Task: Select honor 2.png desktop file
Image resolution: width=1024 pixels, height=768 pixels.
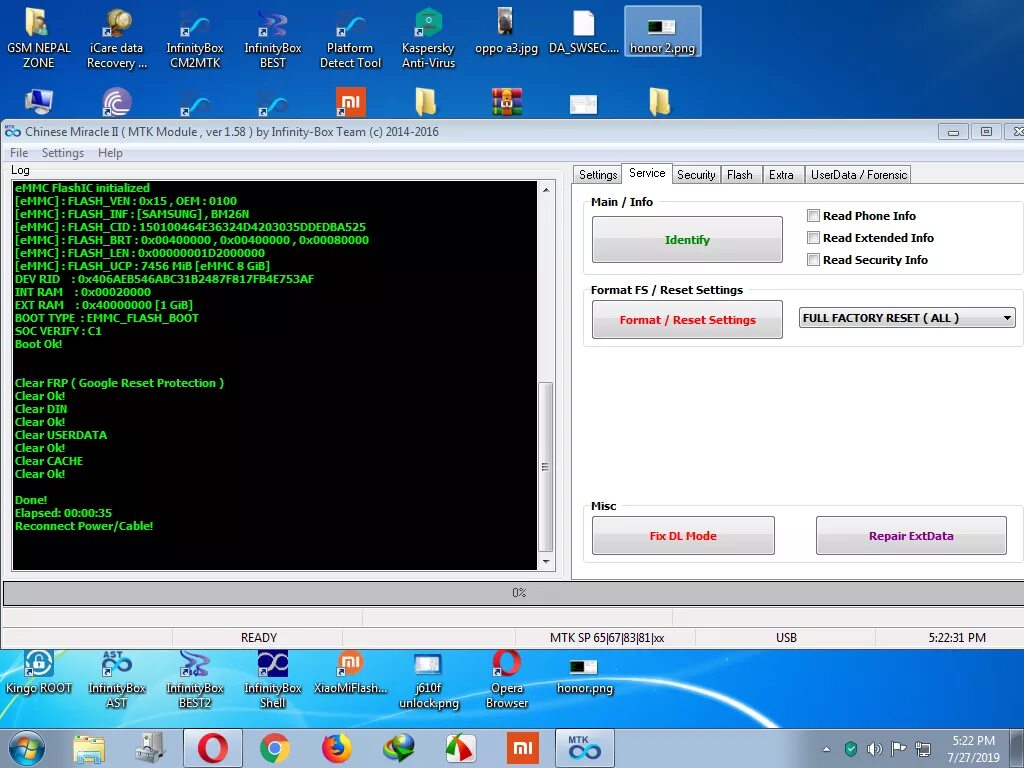Action: pyautogui.click(x=662, y=31)
